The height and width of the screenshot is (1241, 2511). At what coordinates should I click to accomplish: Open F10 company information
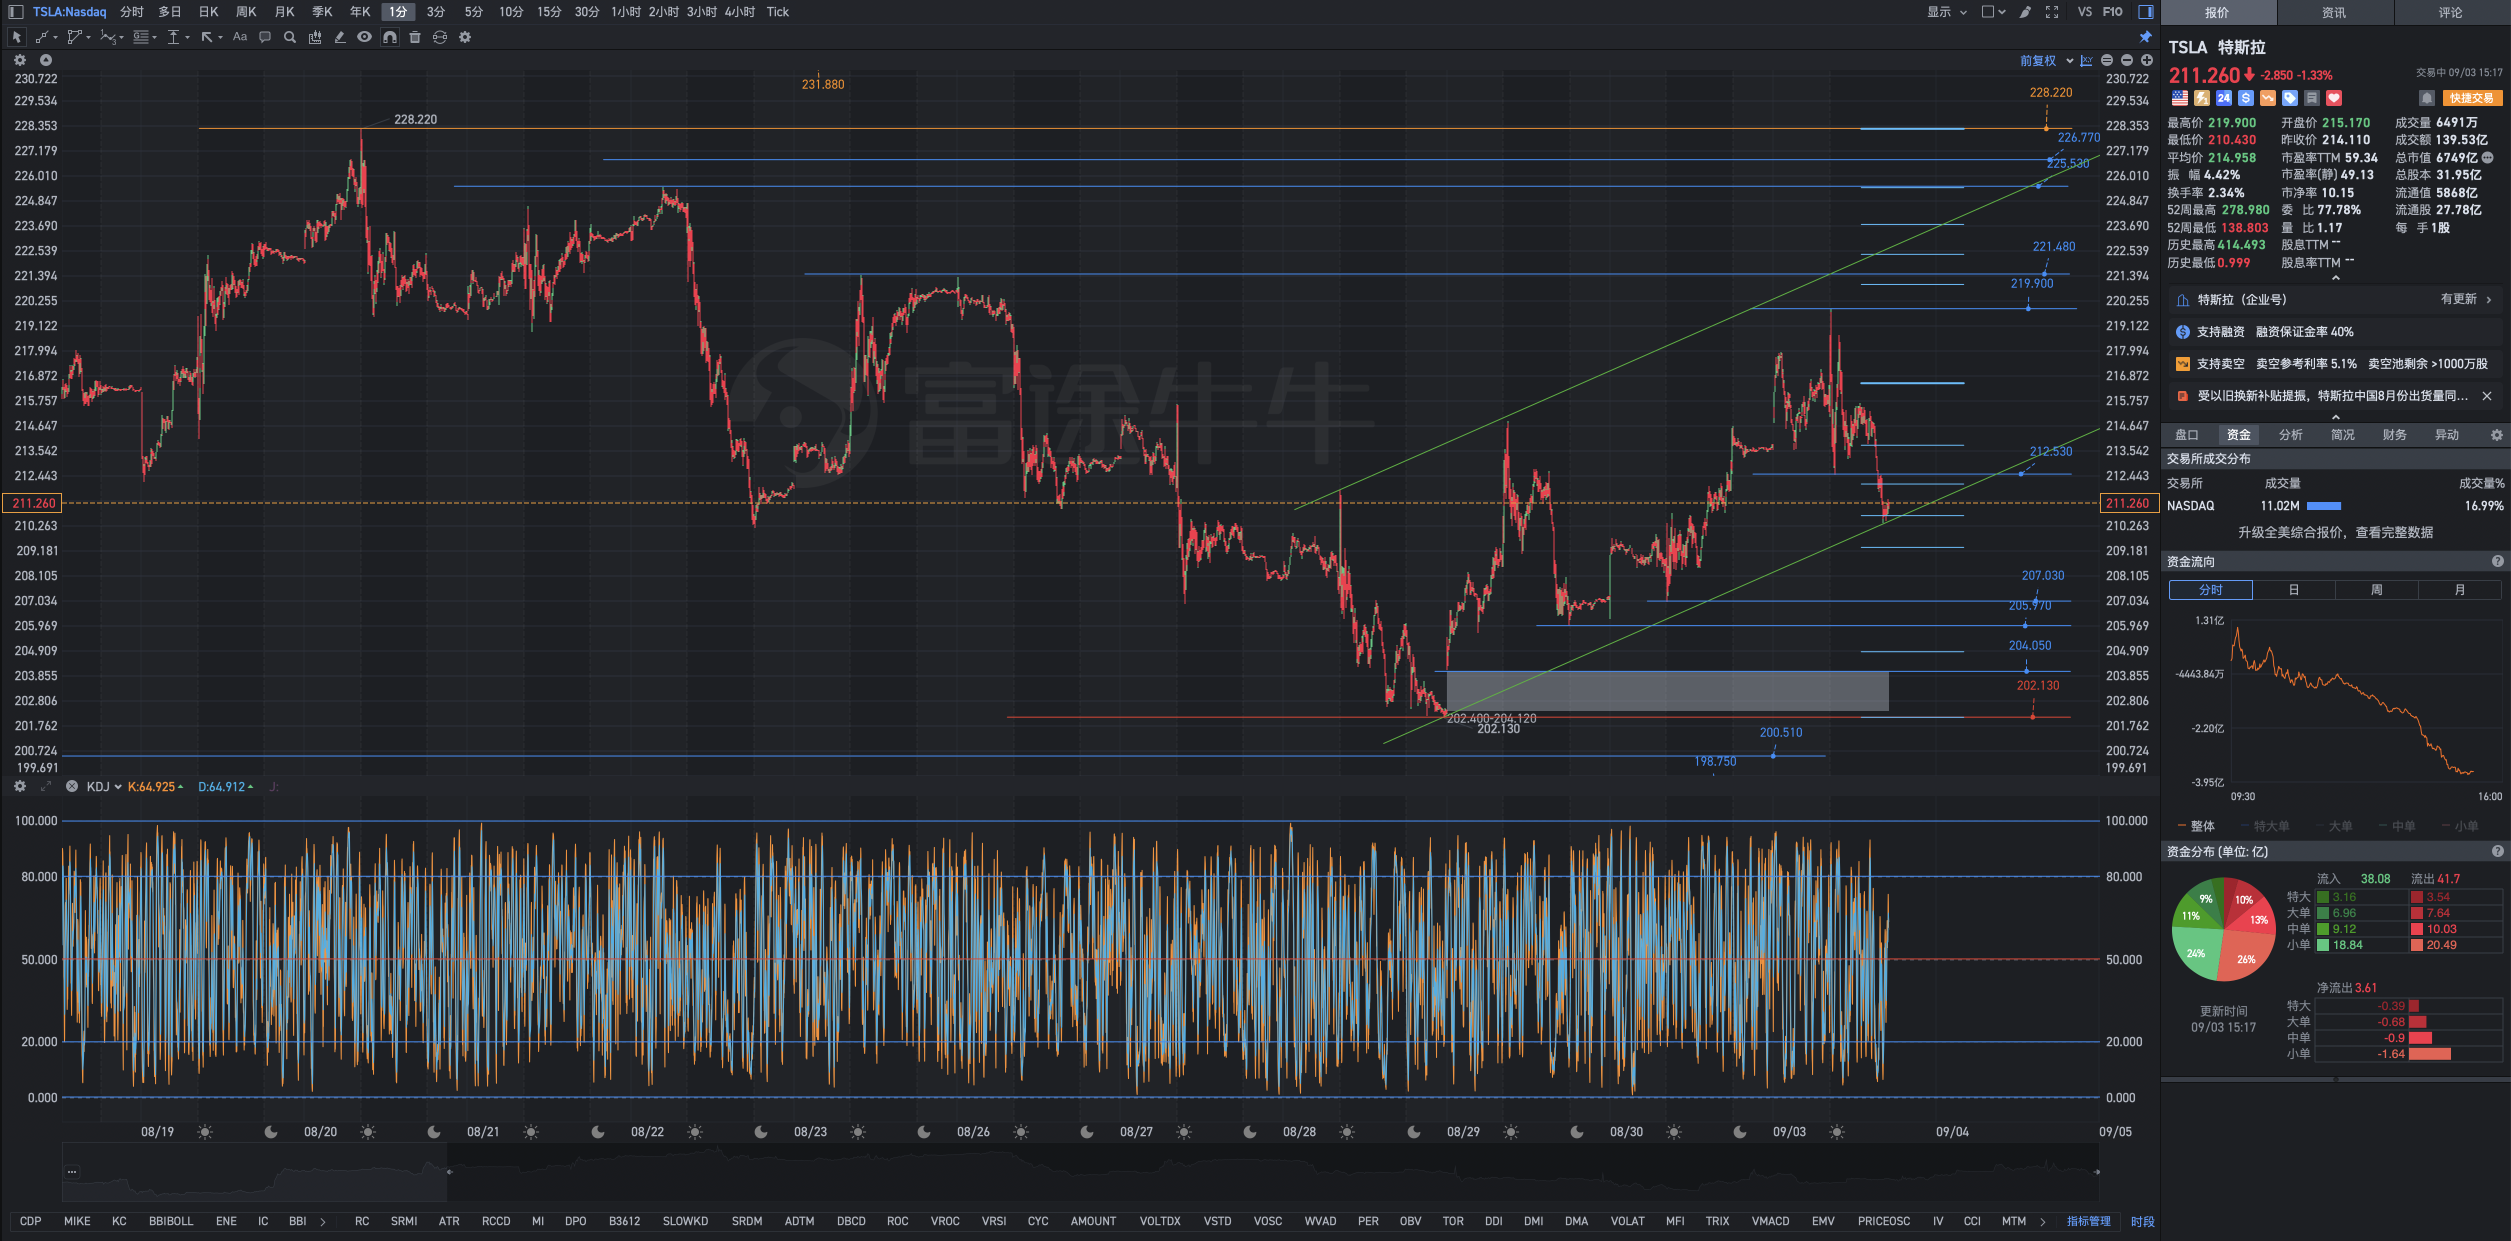[x=2112, y=12]
